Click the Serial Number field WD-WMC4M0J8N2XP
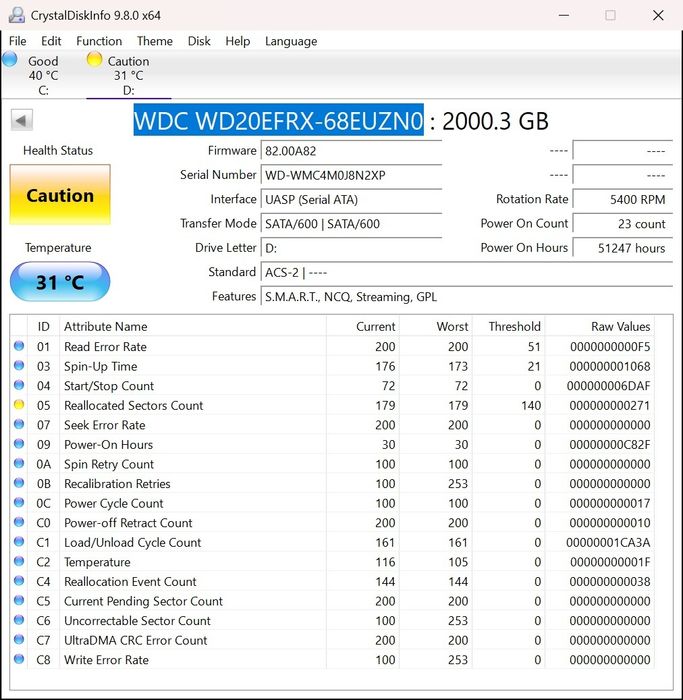Viewport: 683px width, 700px height. 351,175
